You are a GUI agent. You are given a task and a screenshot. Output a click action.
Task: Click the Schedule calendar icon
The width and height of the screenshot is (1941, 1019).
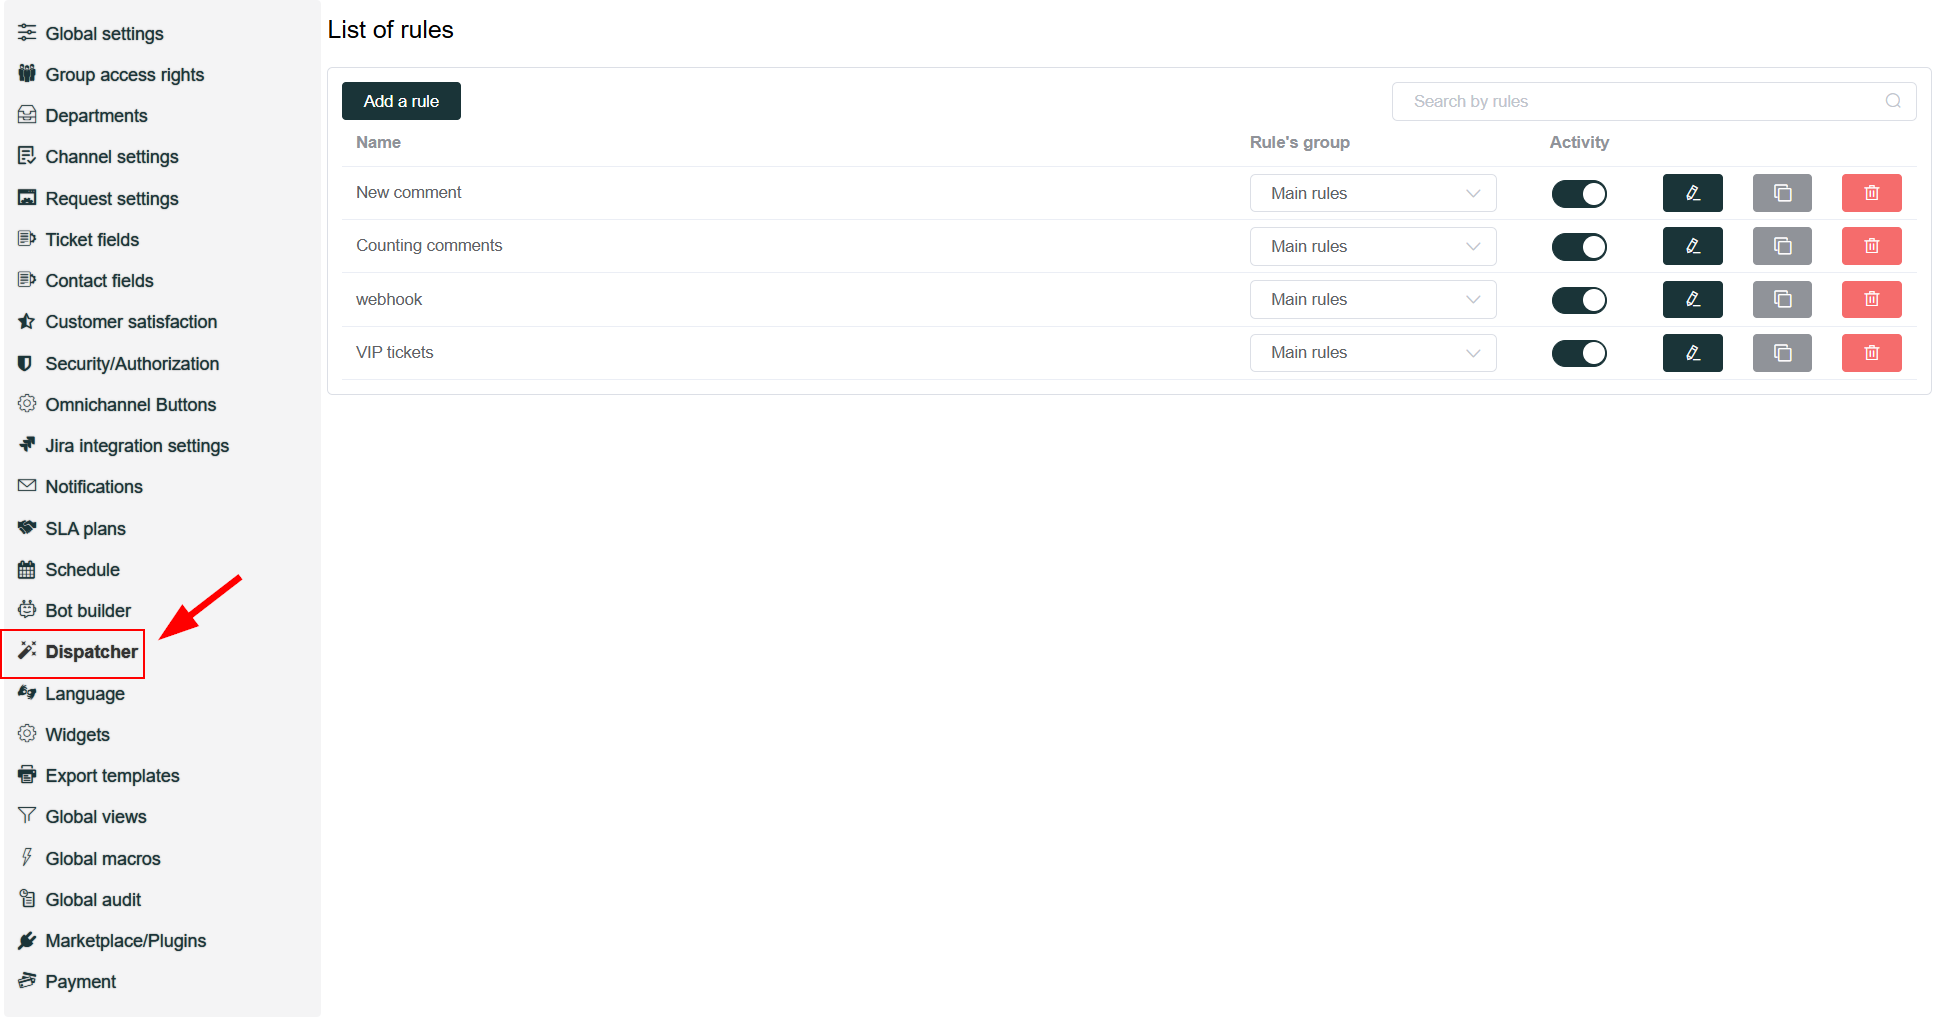click(27, 569)
